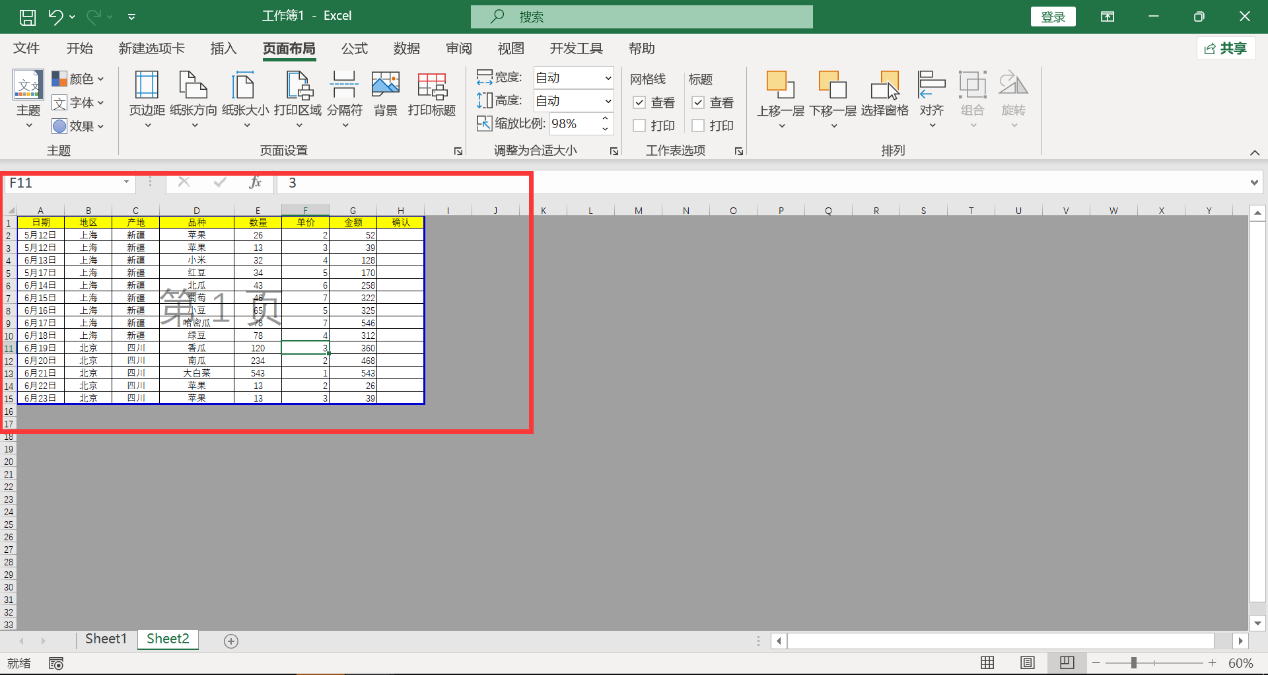This screenshot has height=675, width=1268.
Task: Click the horizontal scrollbar right arrow
Action: click(1241, 640)
